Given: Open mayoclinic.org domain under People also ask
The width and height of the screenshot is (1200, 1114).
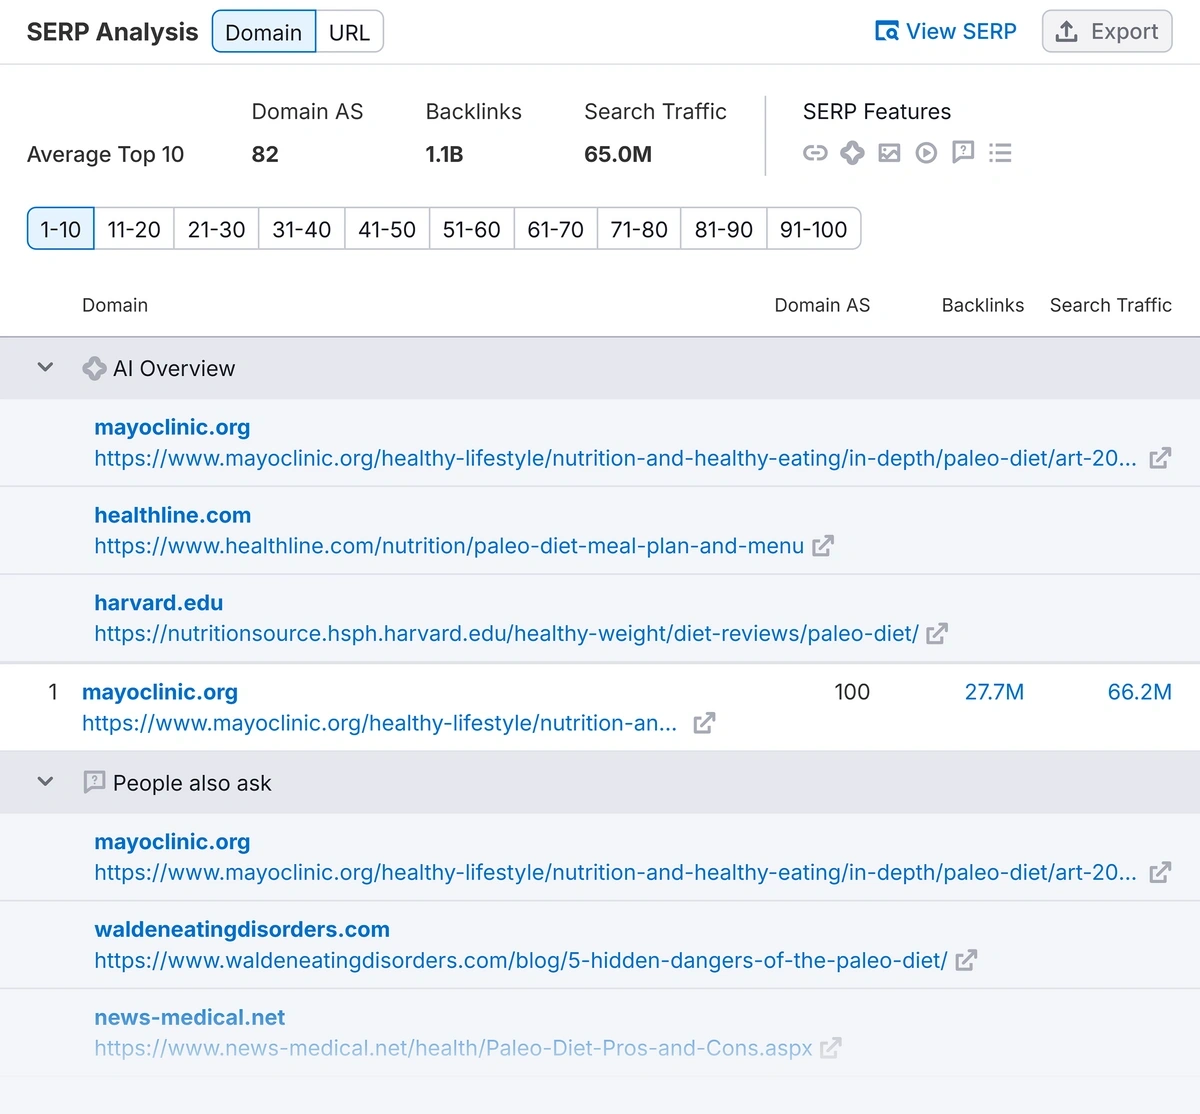Looking at the screenshot, I should click(172, 842).
